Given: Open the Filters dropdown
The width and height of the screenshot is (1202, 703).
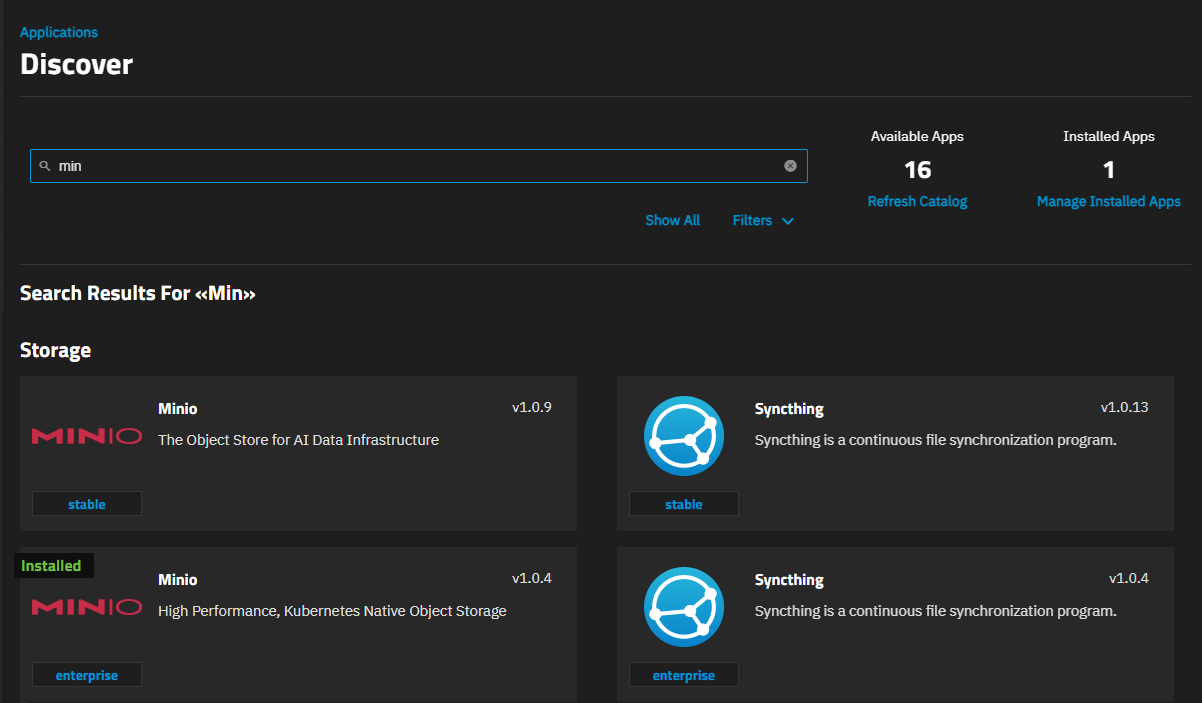Looking at the screenshot, I should click(x=763, y=221).
